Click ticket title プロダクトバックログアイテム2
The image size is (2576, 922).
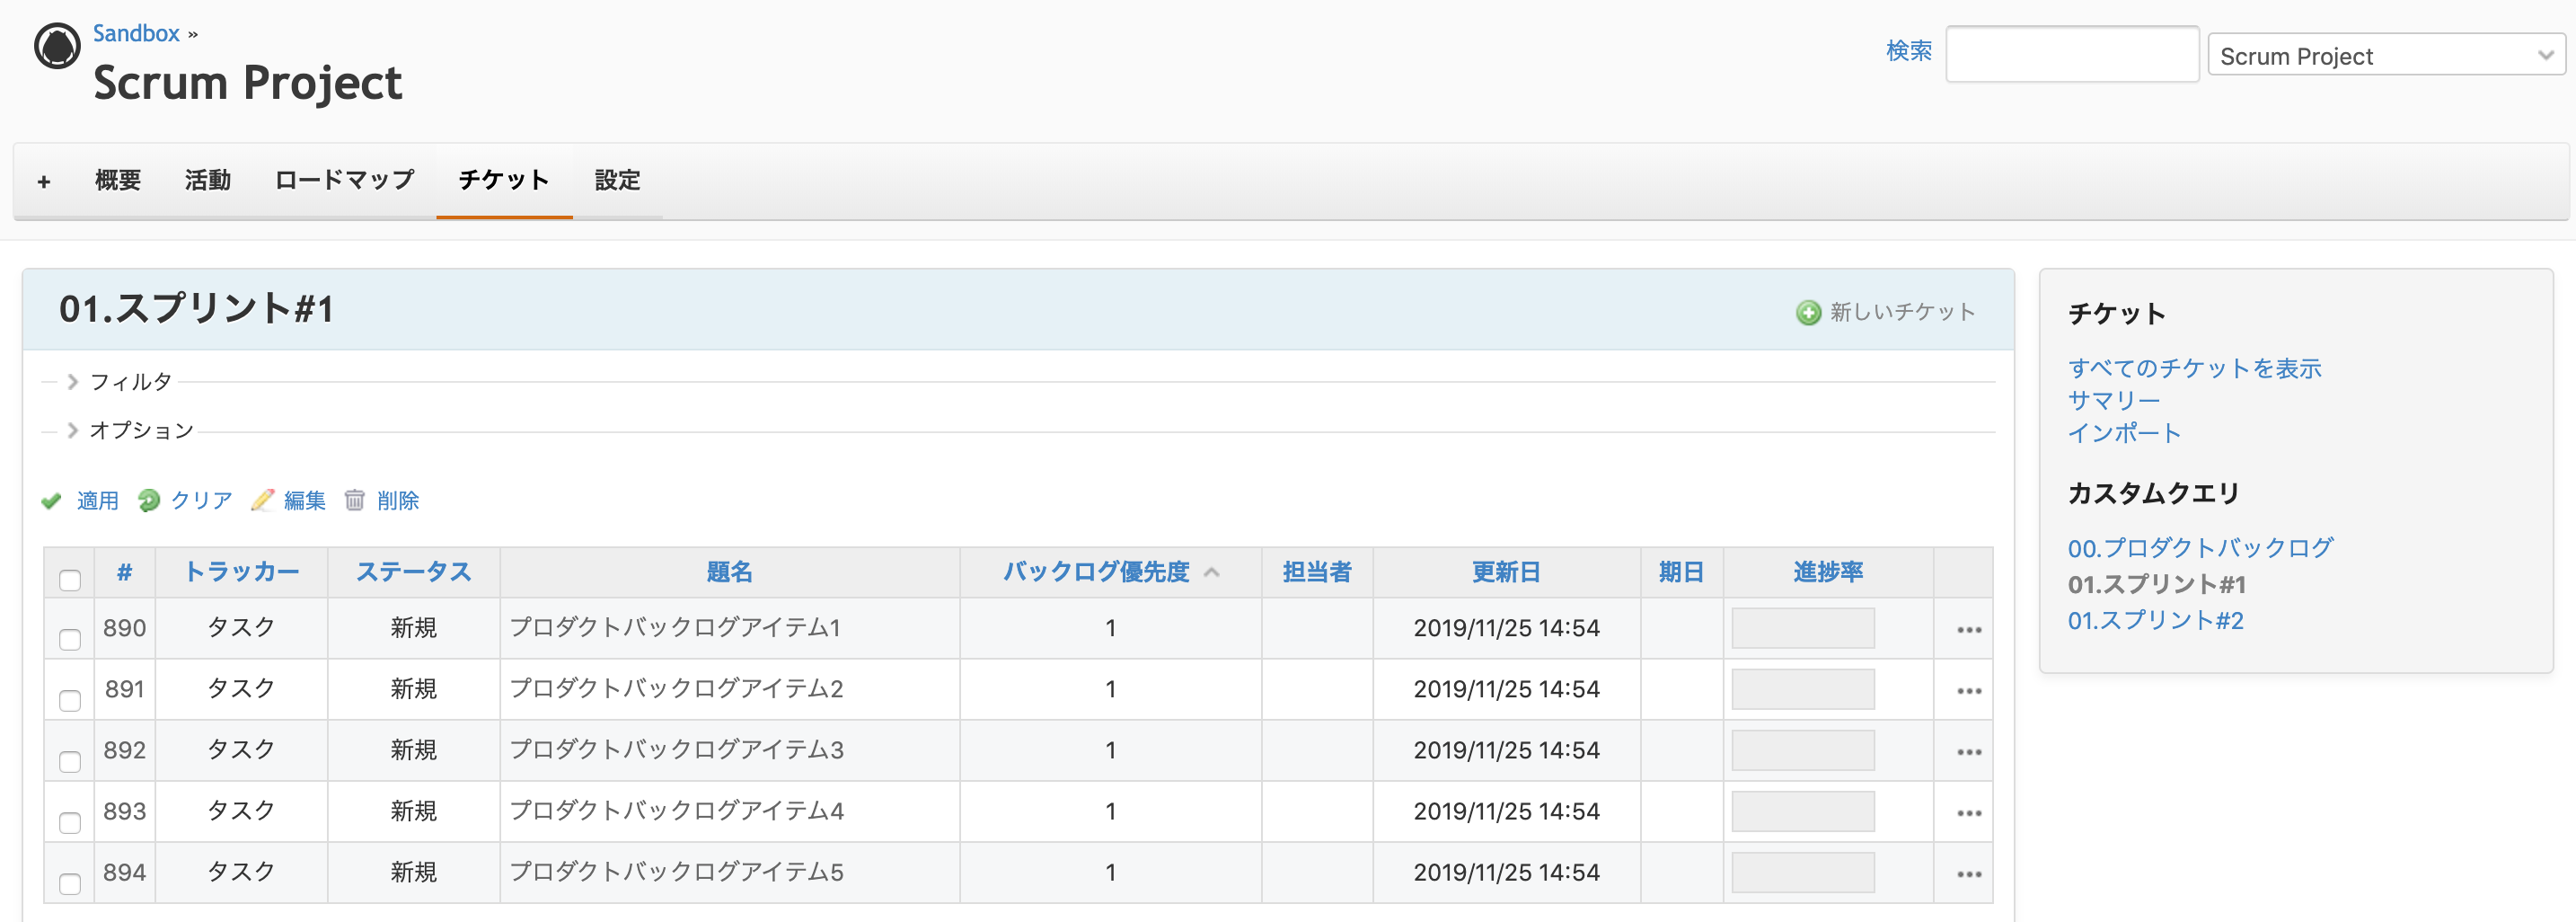point(677,688)
